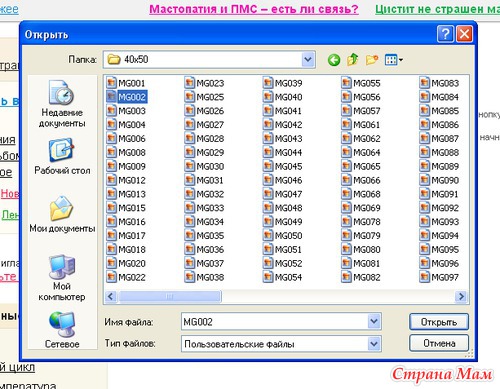
Task: Open Недавние документы location
Action: tap(62, 104)
